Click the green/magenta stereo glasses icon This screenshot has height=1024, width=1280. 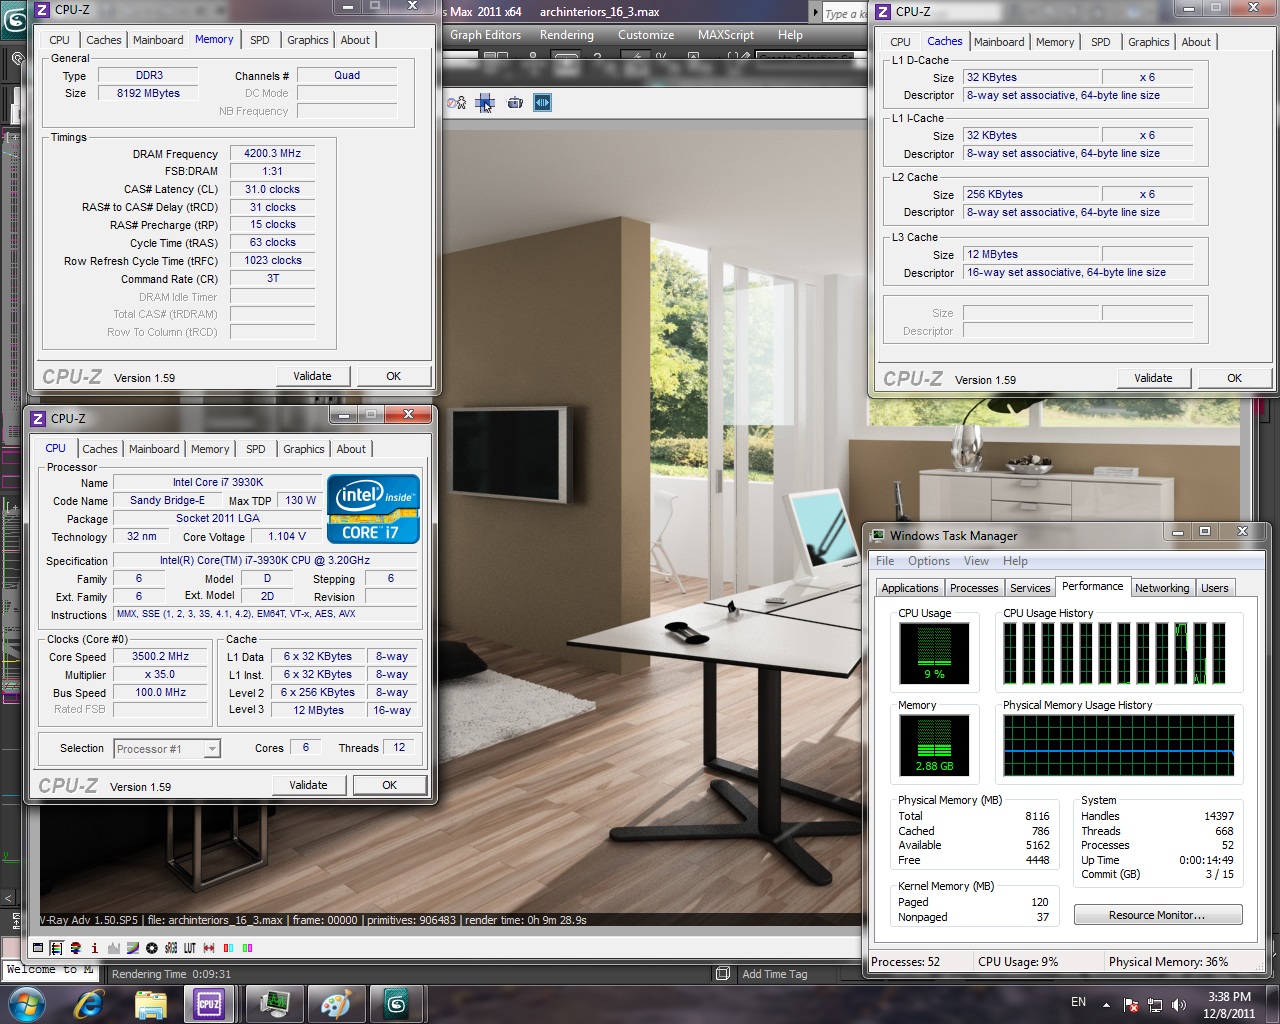(247, 948)
